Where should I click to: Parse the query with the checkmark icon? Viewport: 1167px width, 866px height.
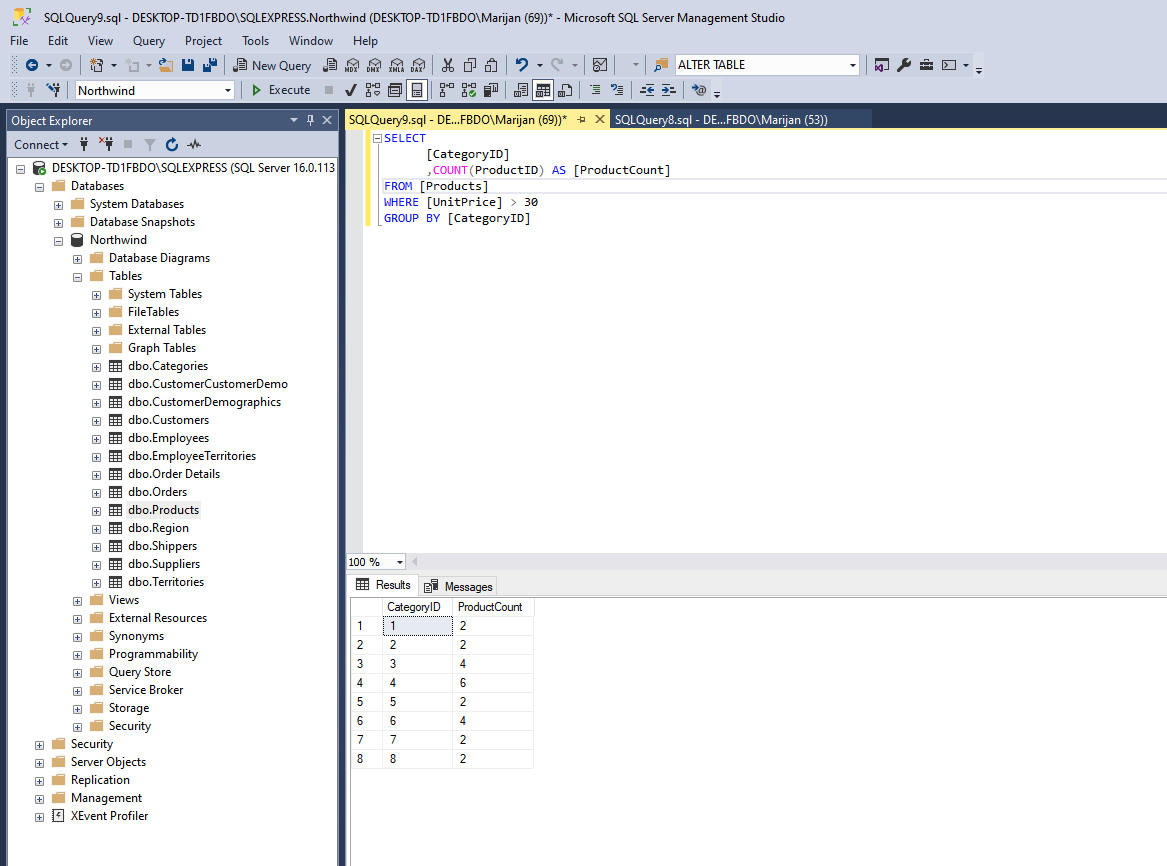[351, 90]
